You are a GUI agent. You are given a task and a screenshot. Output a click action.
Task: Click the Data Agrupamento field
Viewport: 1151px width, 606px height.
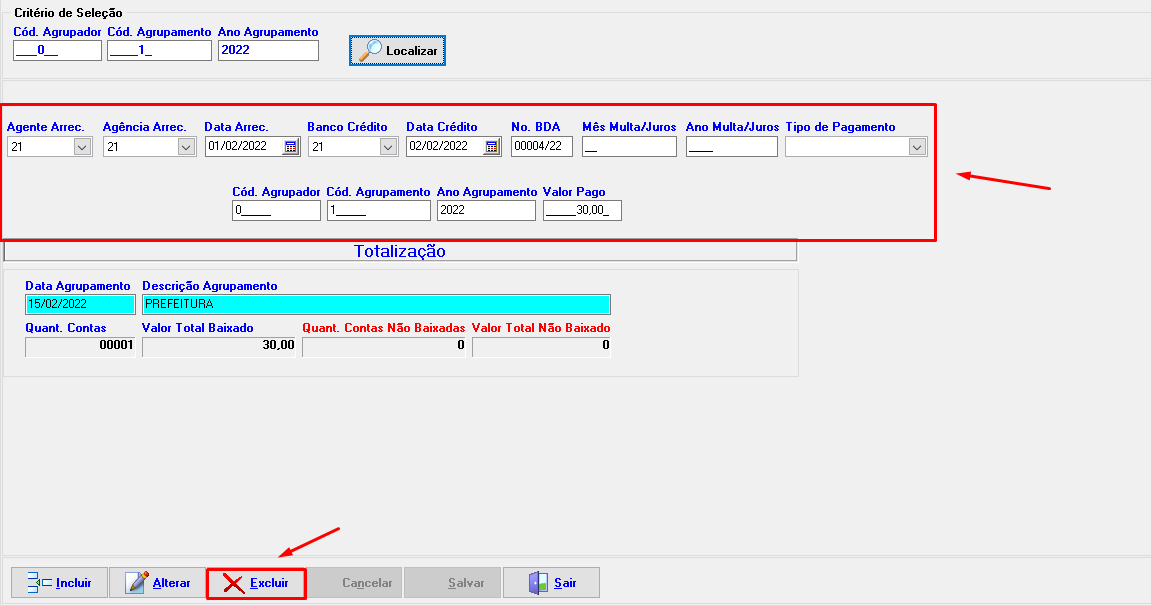[x=80, y=304]
